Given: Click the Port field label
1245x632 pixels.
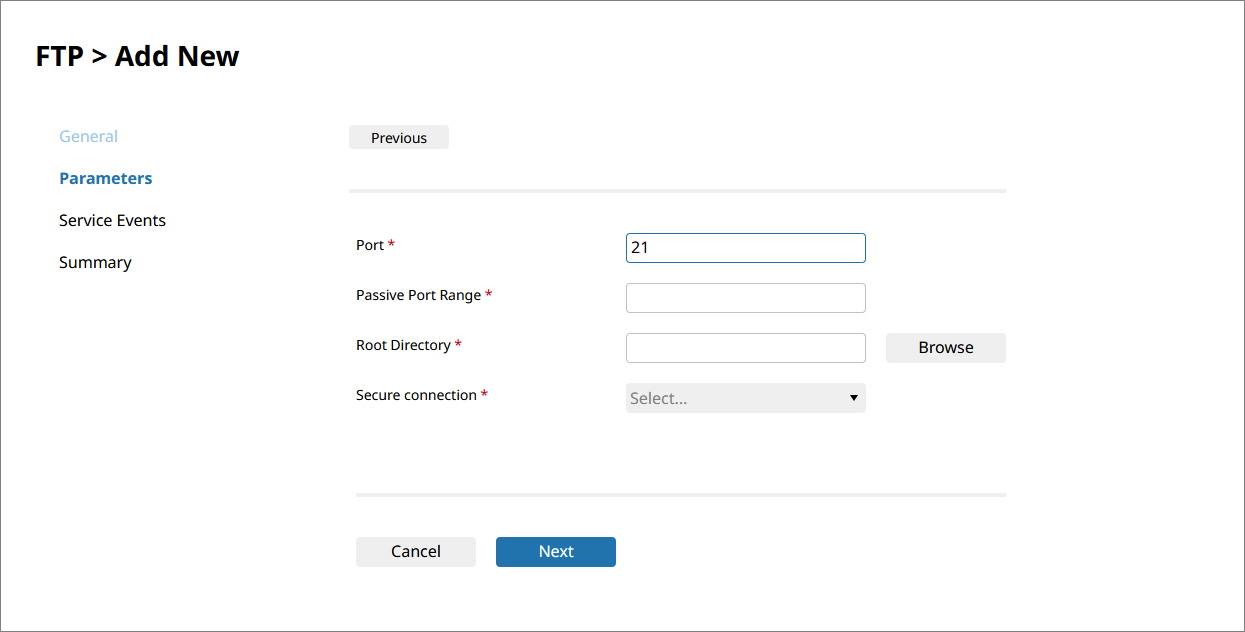Looking at the screenshot, I should click(370, 245).
